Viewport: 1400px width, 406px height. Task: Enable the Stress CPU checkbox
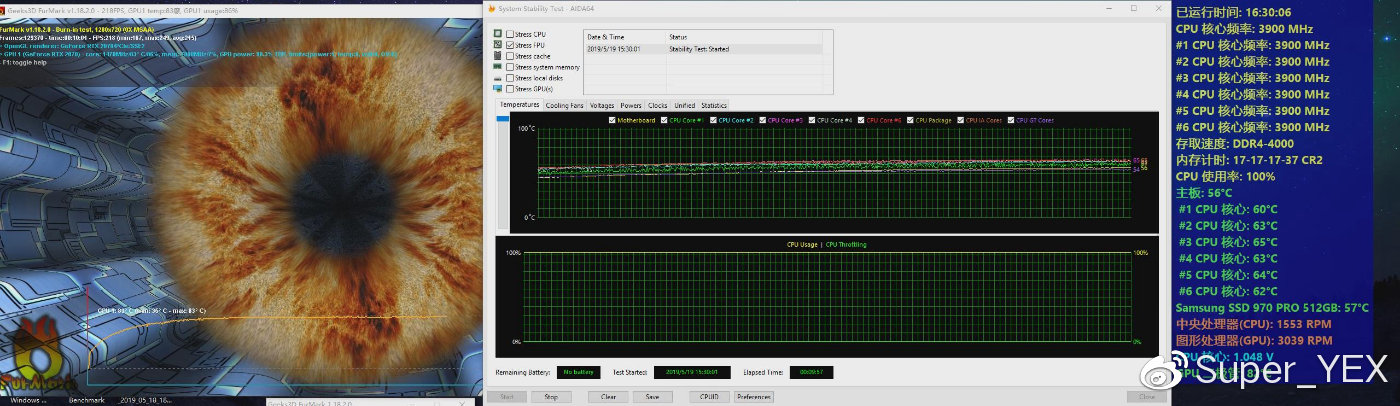[510, 34]
